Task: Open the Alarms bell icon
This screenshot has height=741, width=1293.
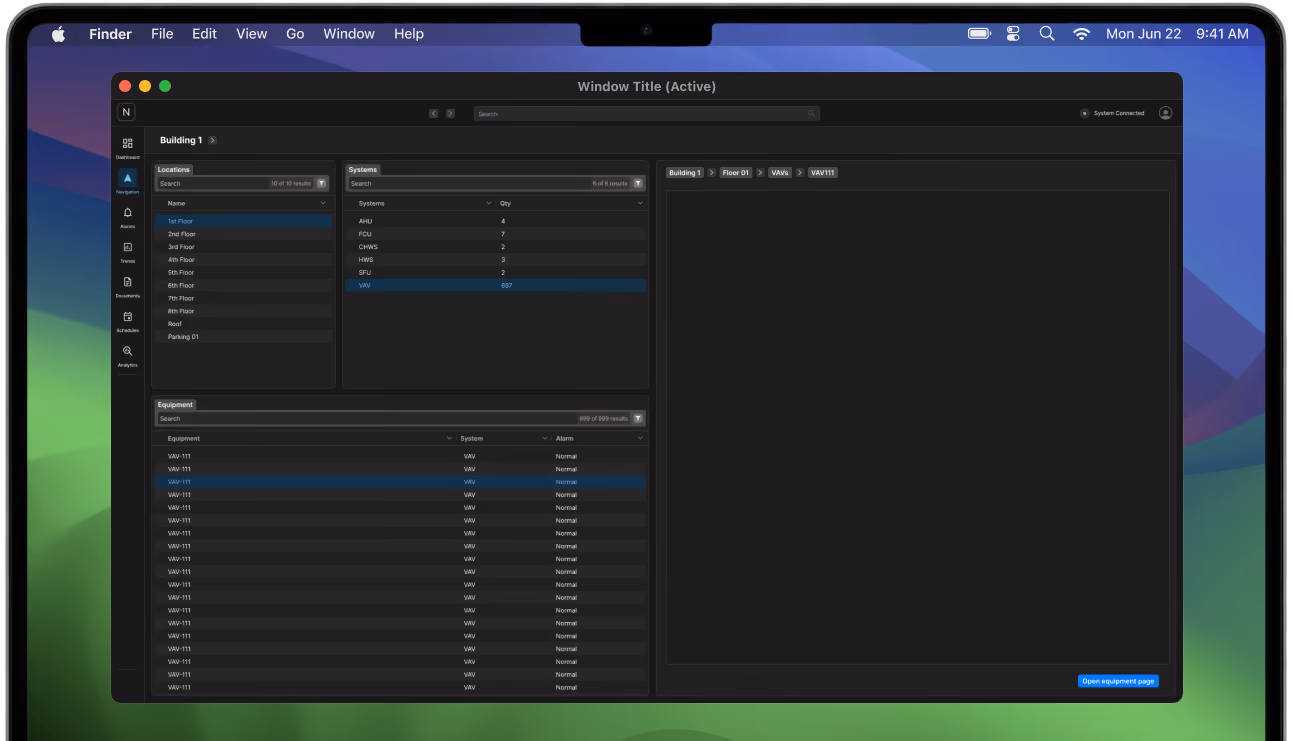Action: [127, 213]
